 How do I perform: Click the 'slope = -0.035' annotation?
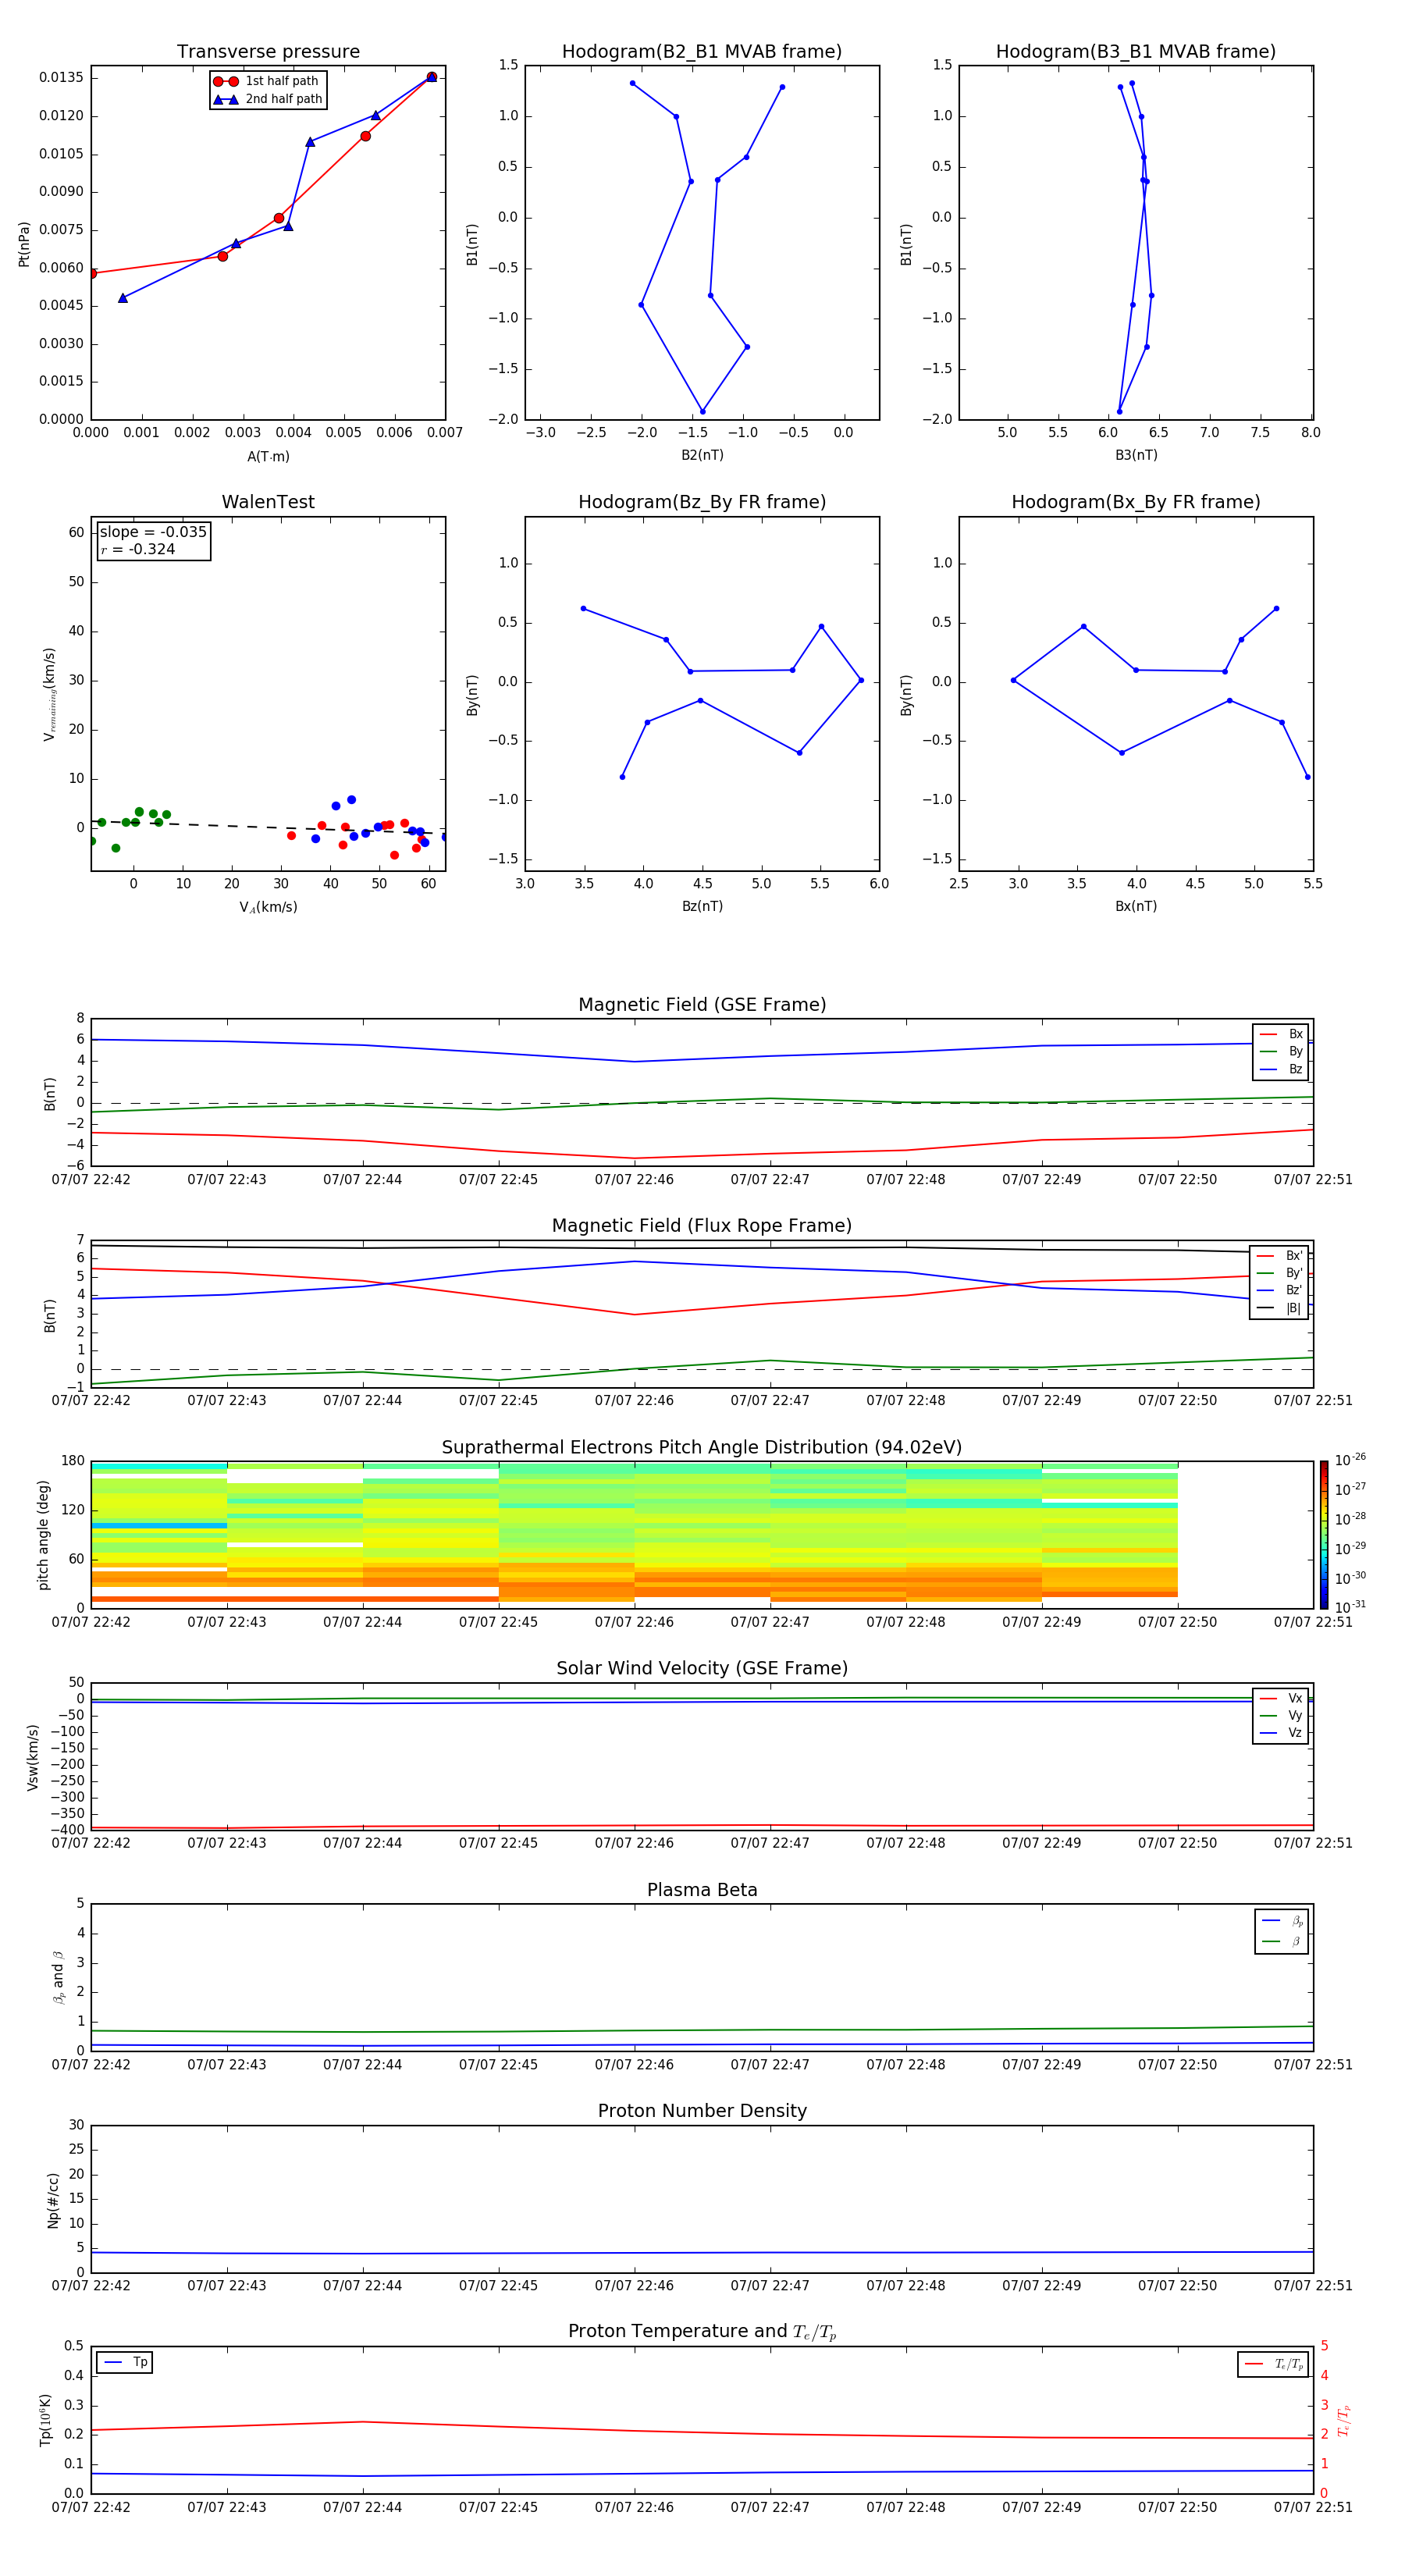pyautogui.click(x=153, y=532)
